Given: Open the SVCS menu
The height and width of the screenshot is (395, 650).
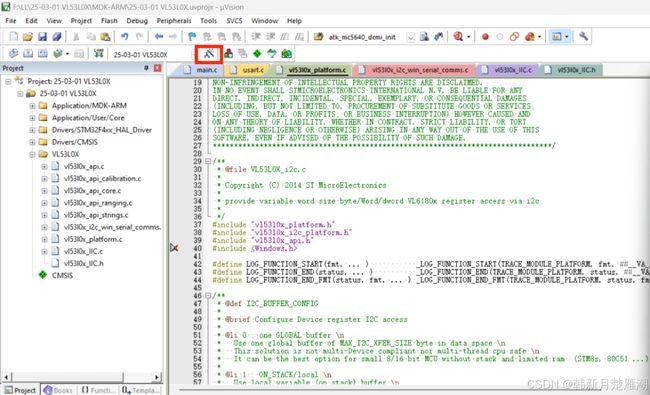Looking at the screenshot, I should [x=234, y=21].
